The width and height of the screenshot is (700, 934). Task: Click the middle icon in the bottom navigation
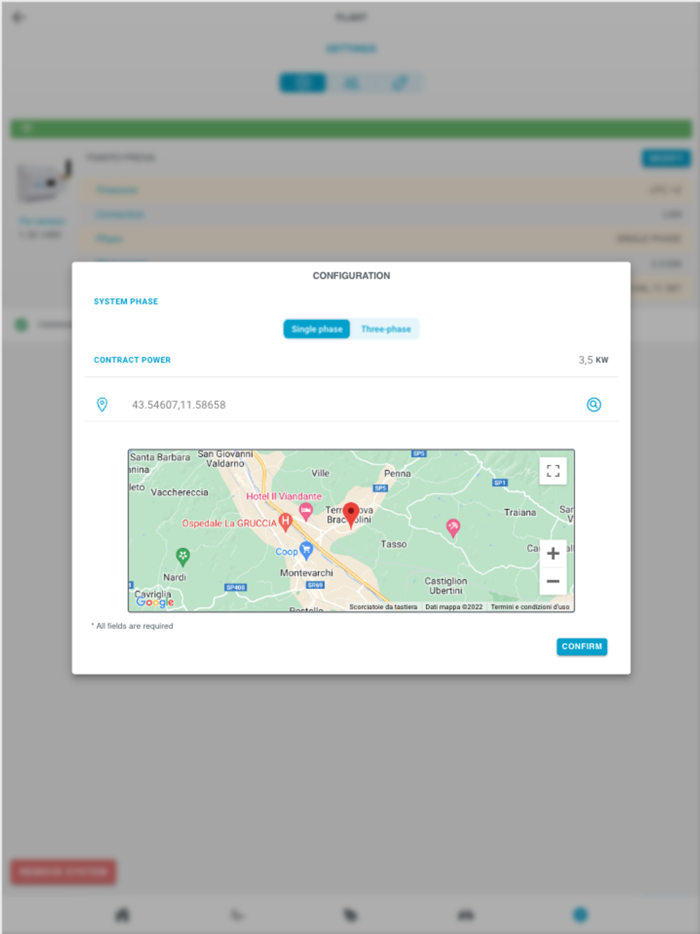point(351,914)
